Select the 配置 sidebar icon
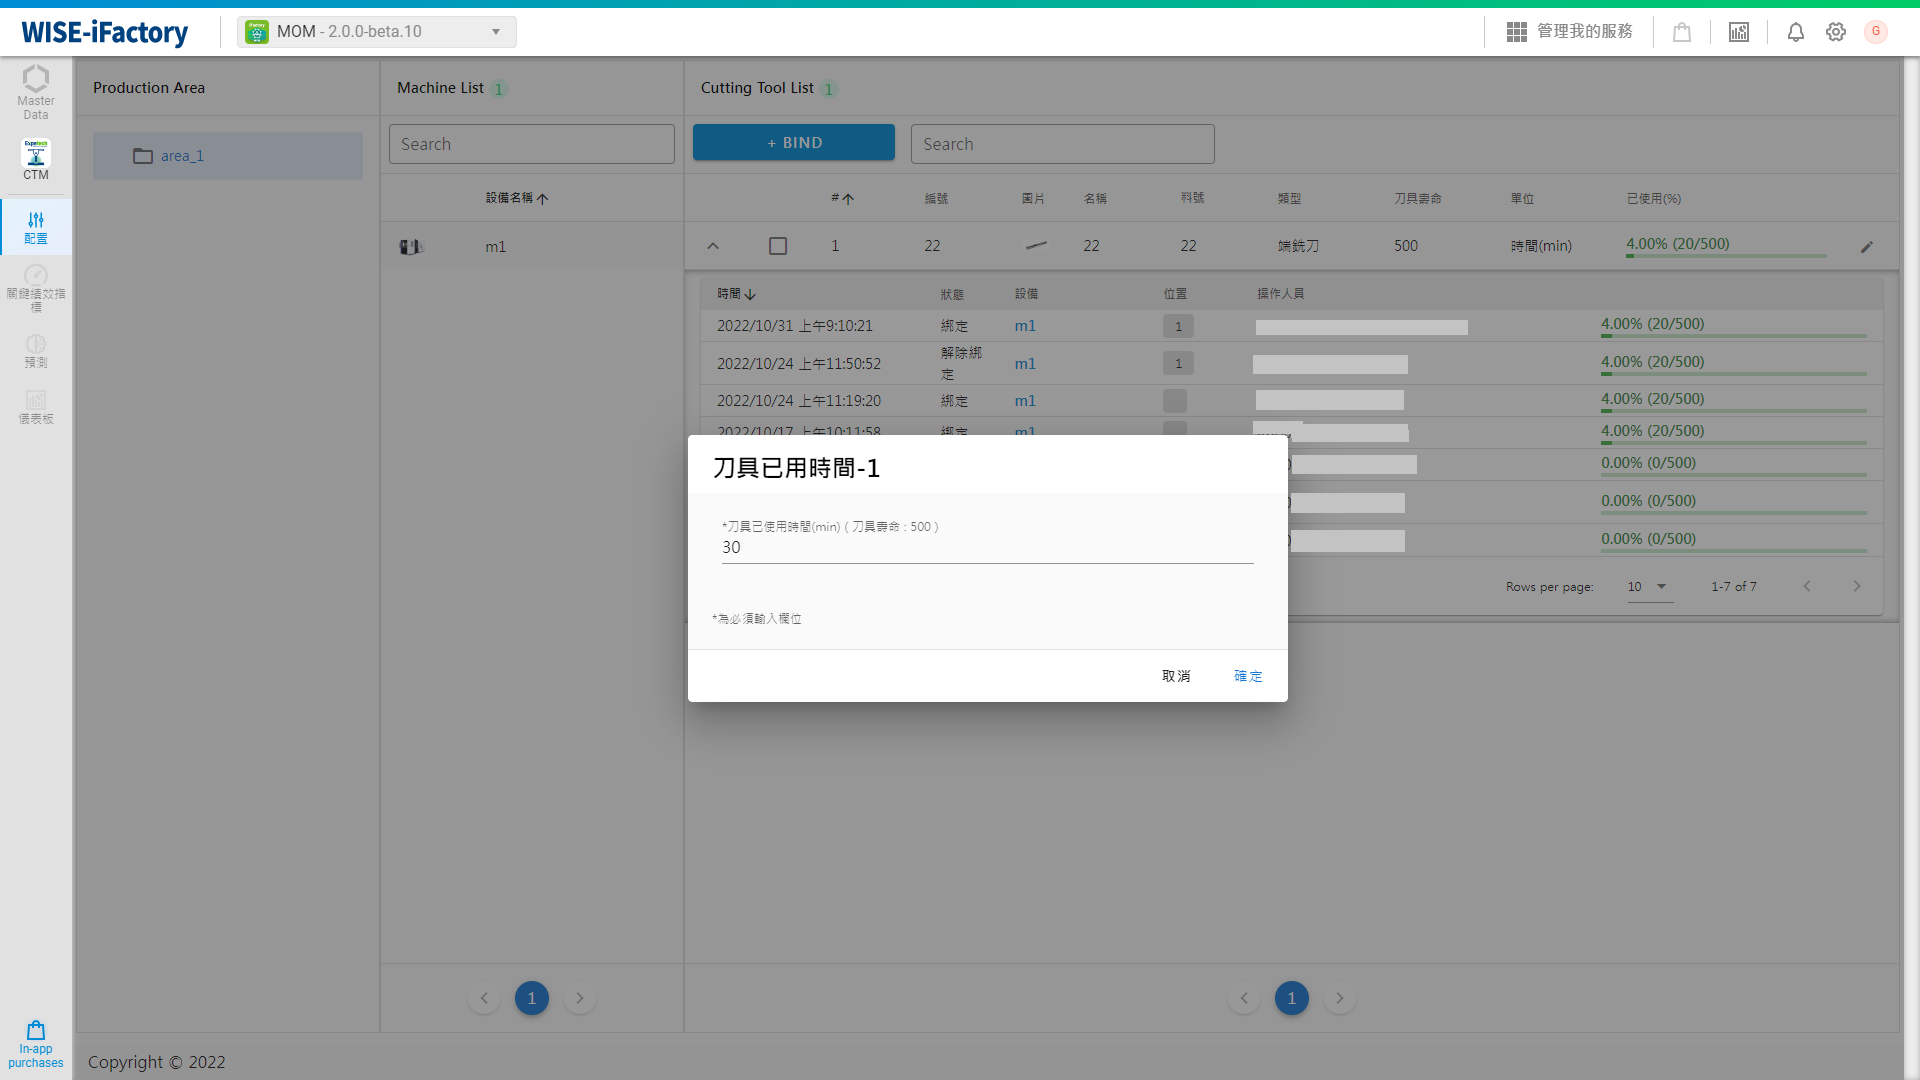The height and width of the screenshot is (1080, 1920). pyautogui.click(x=35, y=227)
